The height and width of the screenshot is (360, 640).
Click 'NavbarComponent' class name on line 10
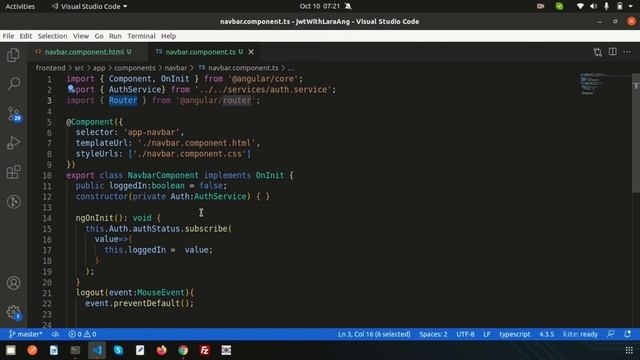(163, 176)
